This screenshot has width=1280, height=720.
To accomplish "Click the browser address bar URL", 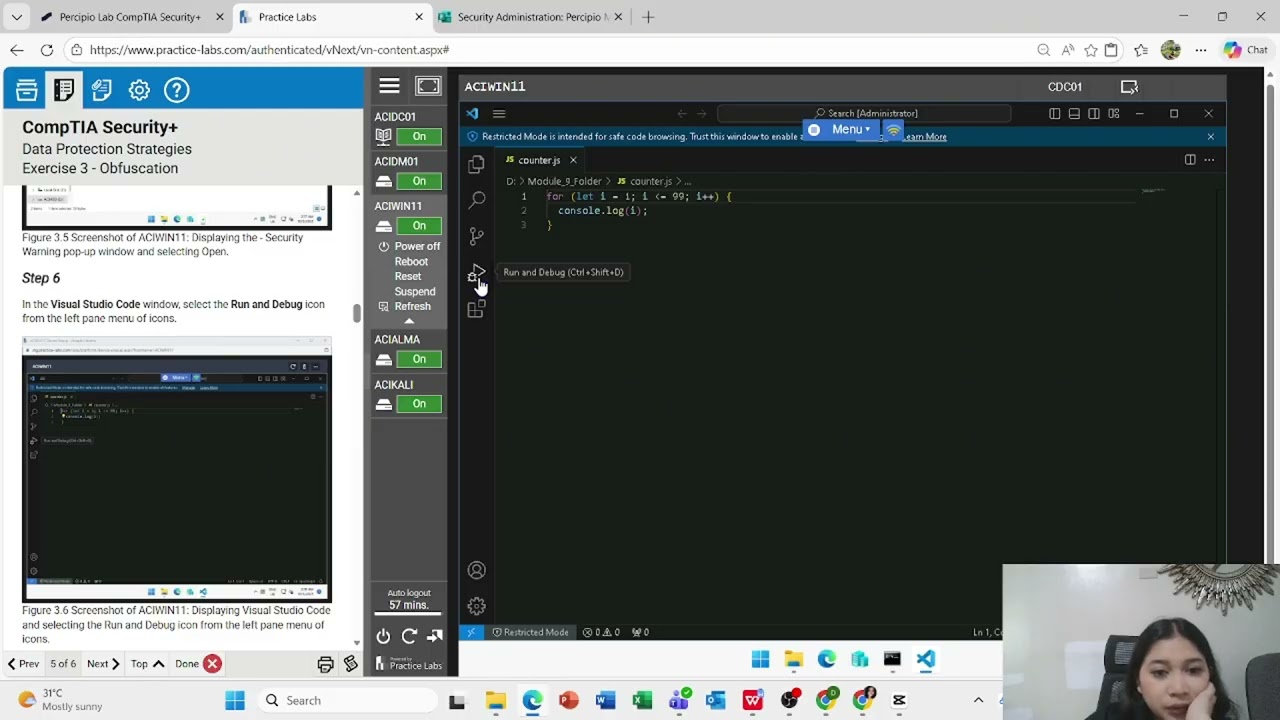I will click(269, 50).
